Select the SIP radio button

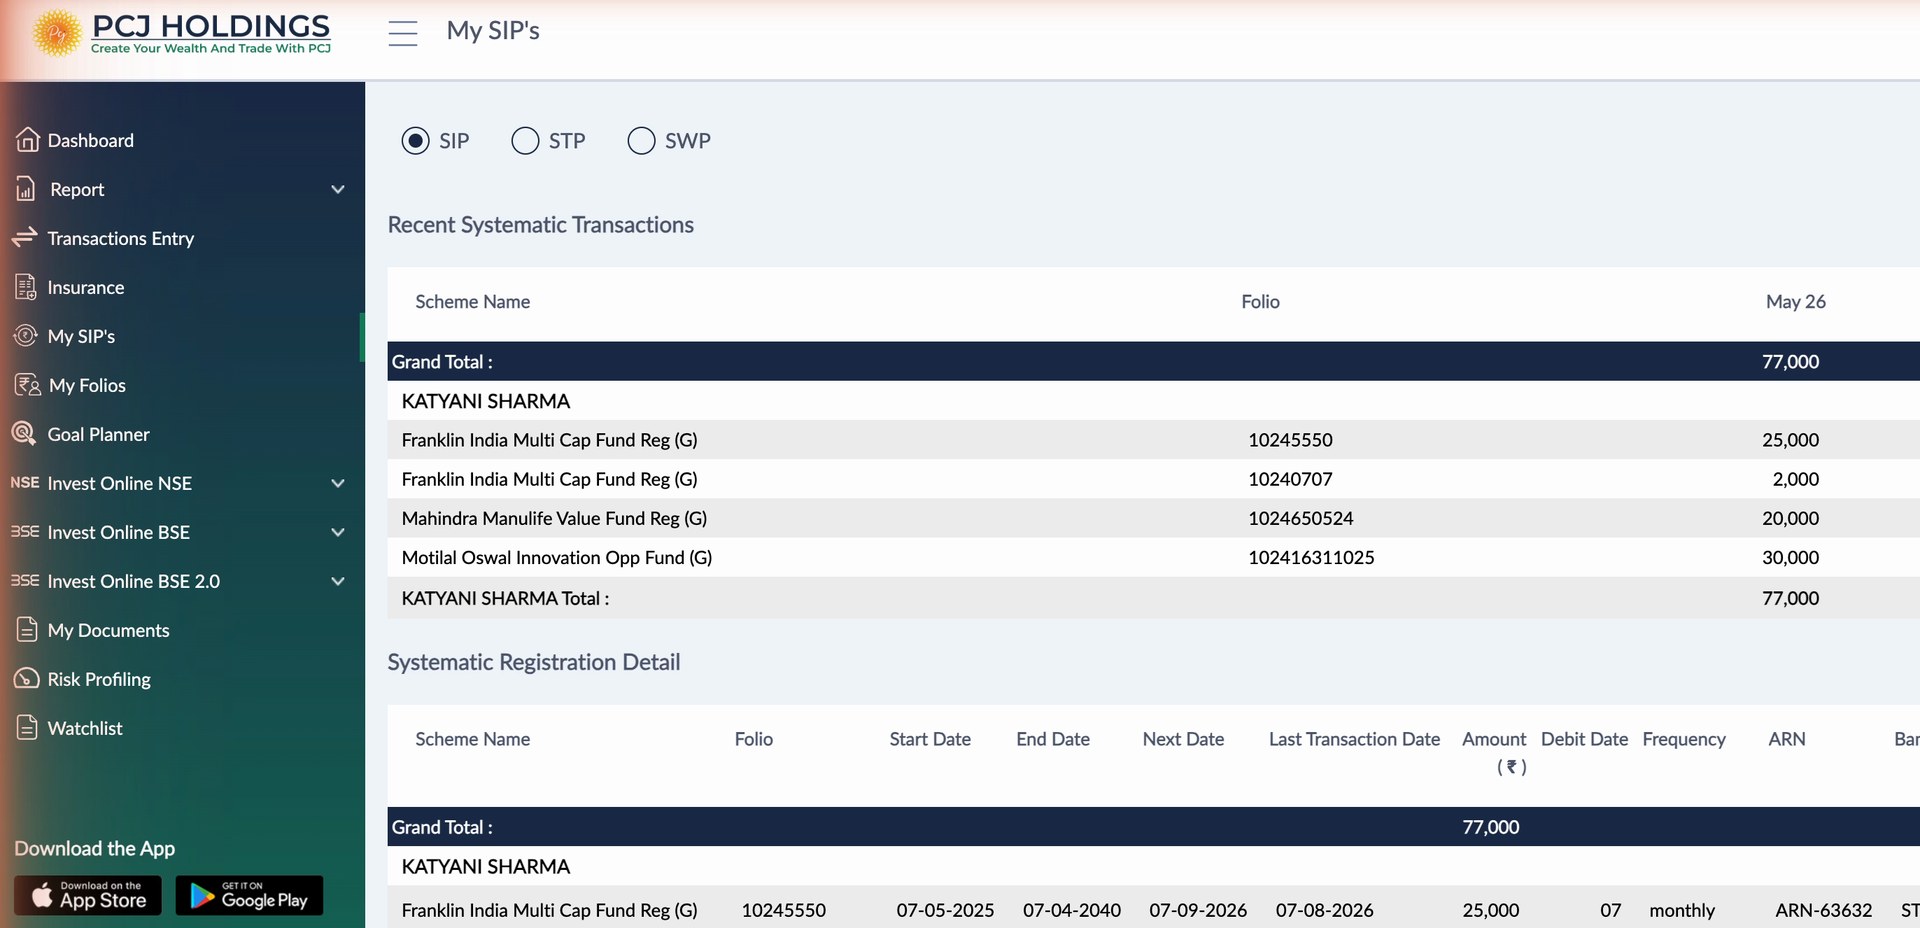[x=415, y=141]
